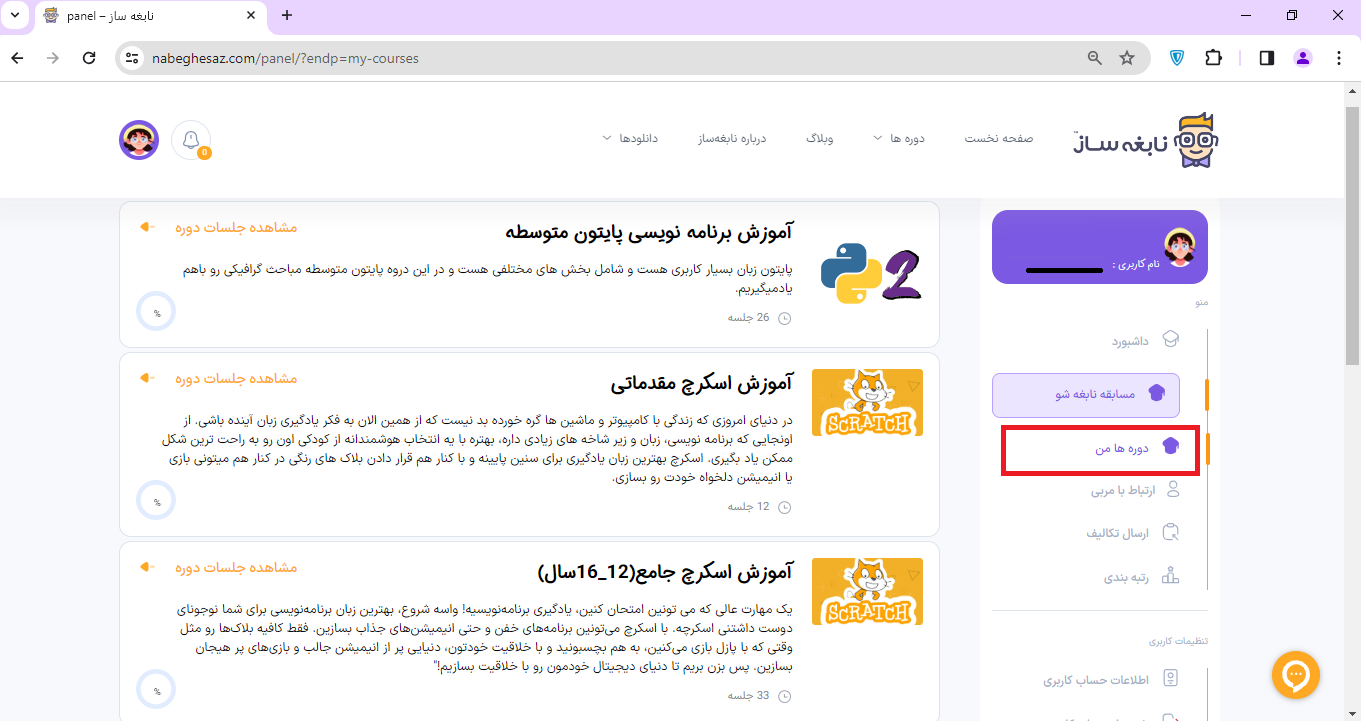Bookmark this page with the star icon
The width and height of the screenshot is (1366, 728).
point(1127,58)
